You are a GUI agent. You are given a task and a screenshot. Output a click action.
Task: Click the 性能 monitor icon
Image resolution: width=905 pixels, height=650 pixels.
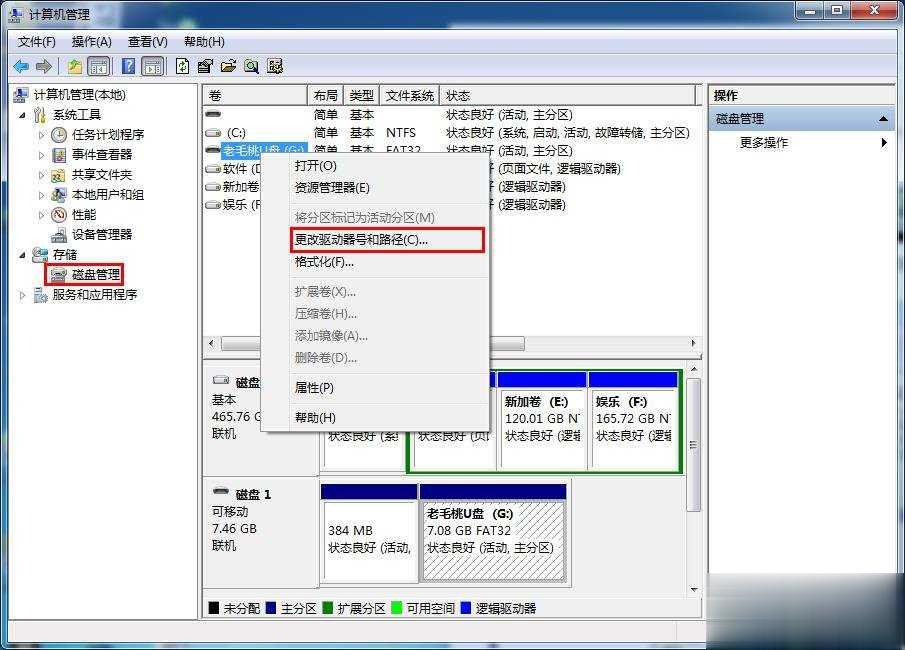tap(59, 215)
